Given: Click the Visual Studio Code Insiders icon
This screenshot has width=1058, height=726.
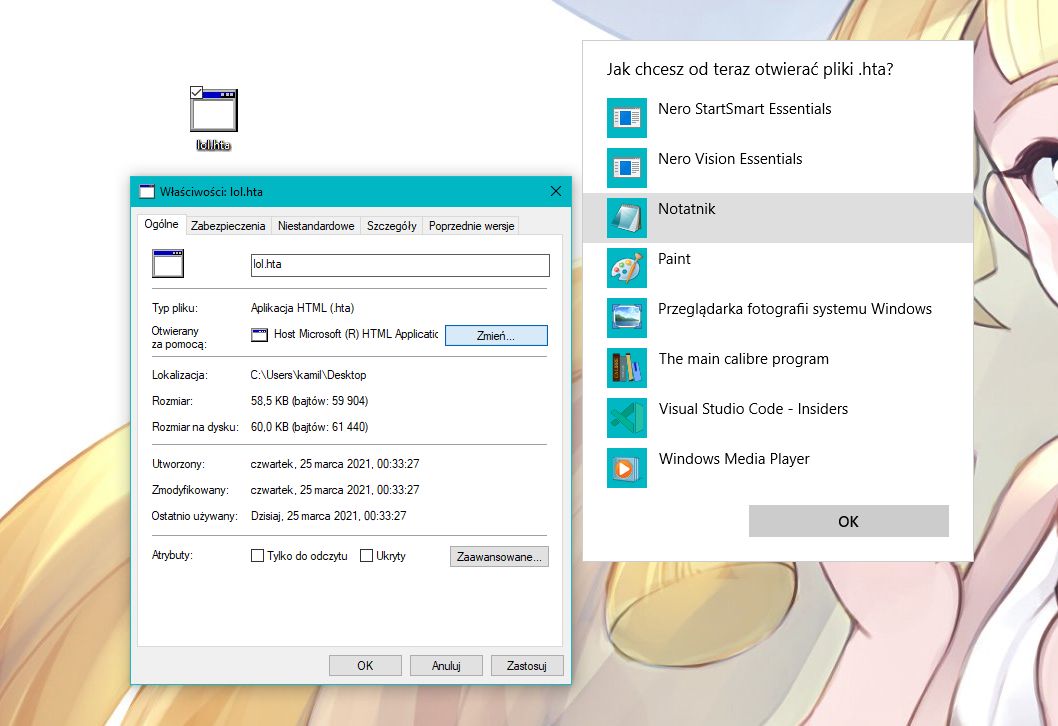Looking at the screenshot, I should 627,418.
